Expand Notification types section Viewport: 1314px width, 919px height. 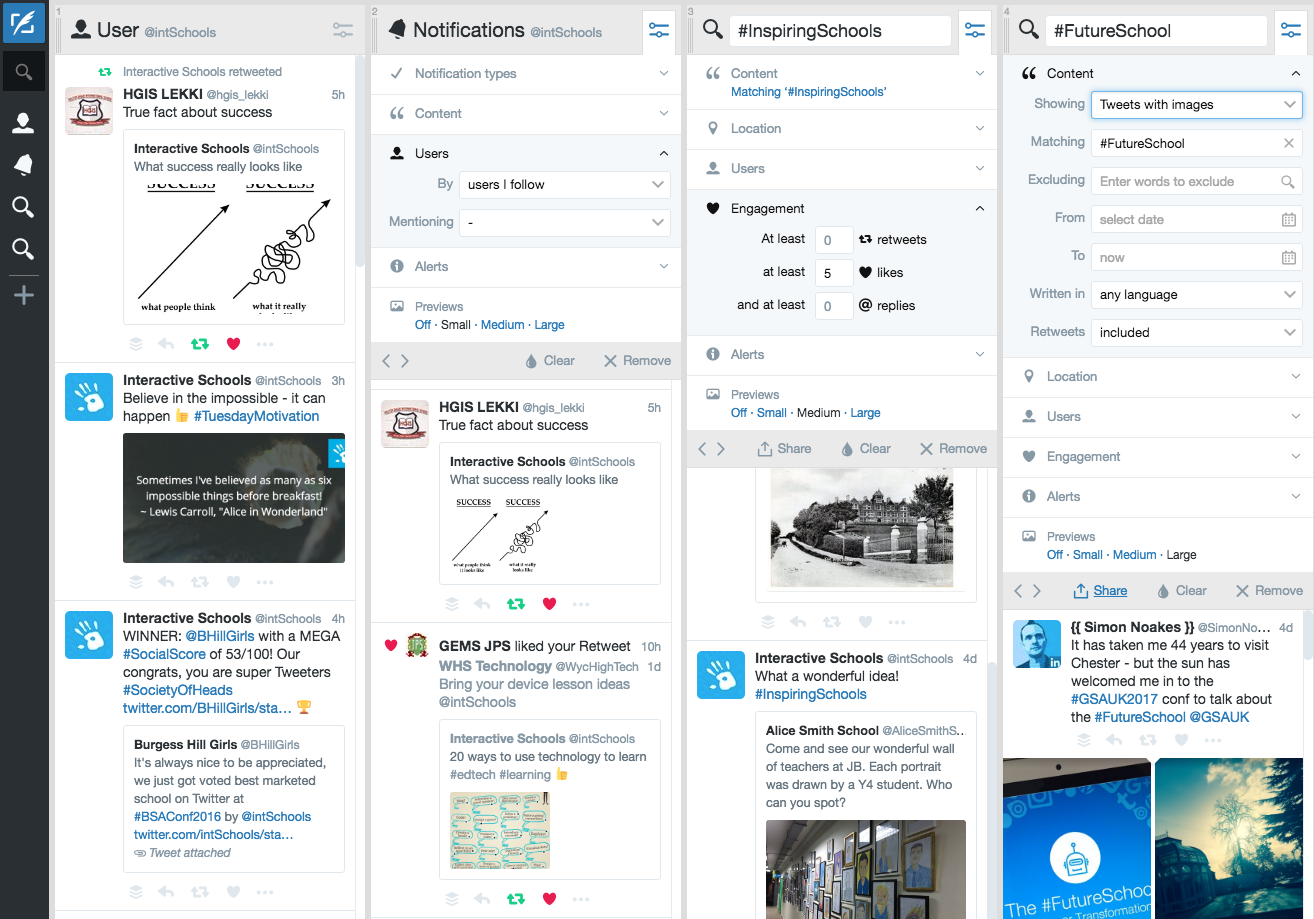point(527,74)
